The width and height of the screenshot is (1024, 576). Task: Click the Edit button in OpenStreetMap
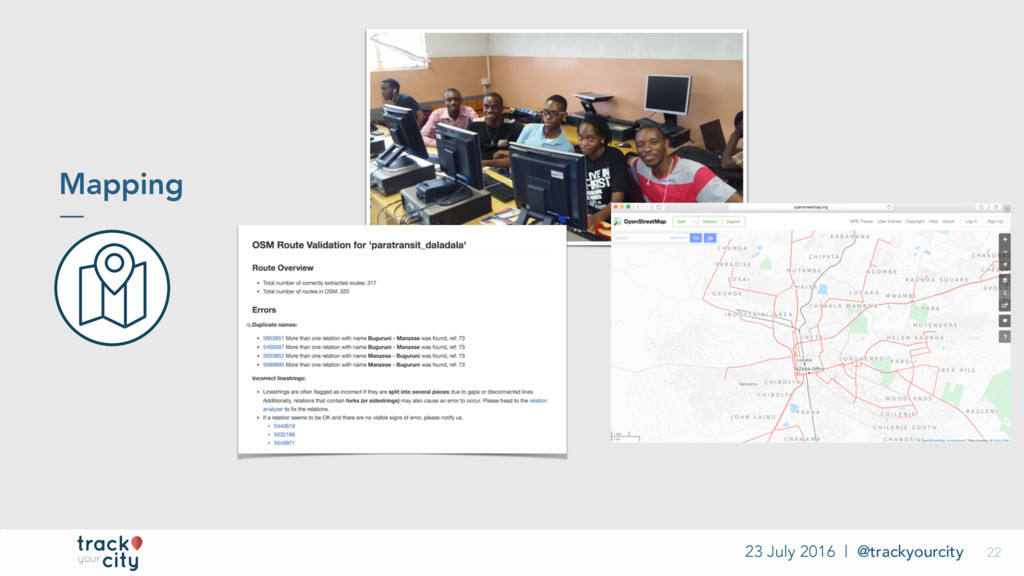[x=682, y=221]
